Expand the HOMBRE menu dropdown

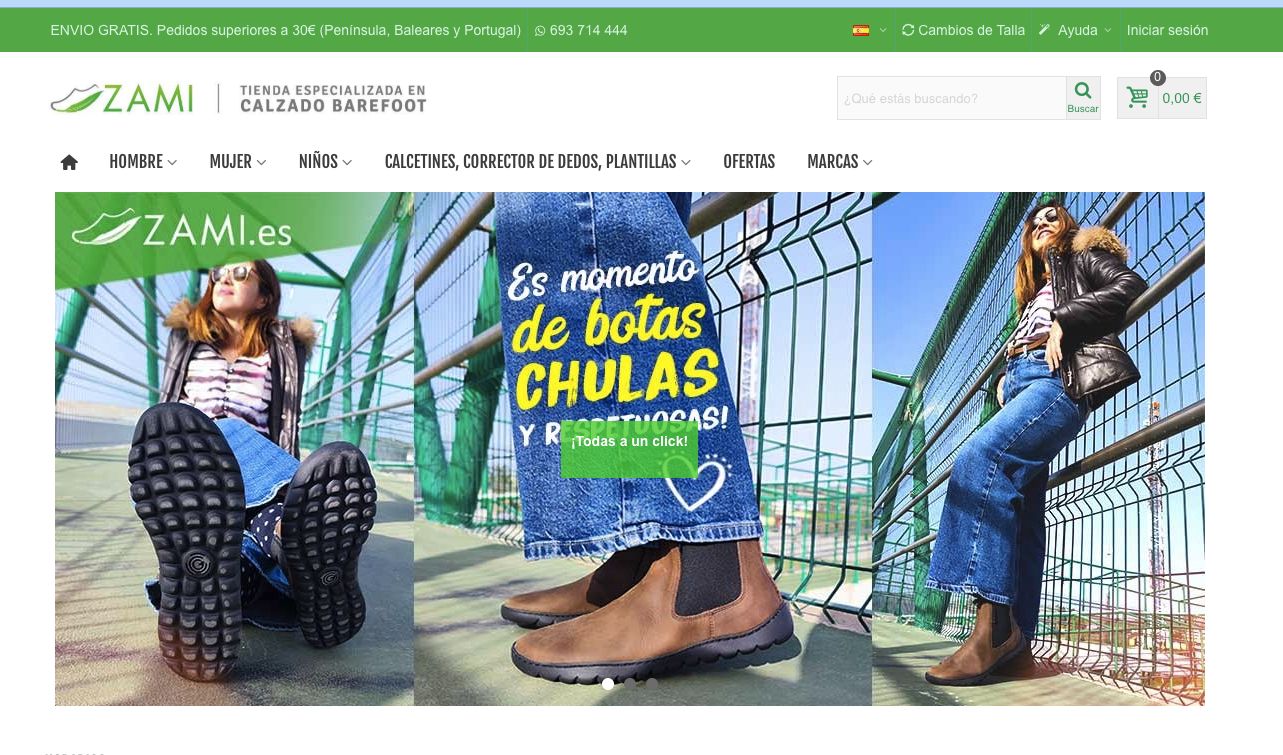pos(143,162)
